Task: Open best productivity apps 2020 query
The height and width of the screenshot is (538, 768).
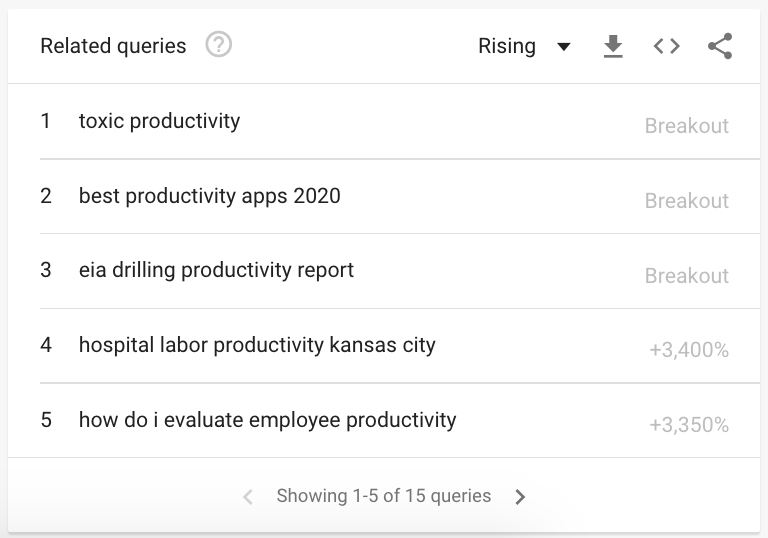Action: pyautogui.click(x=210, y=196)
